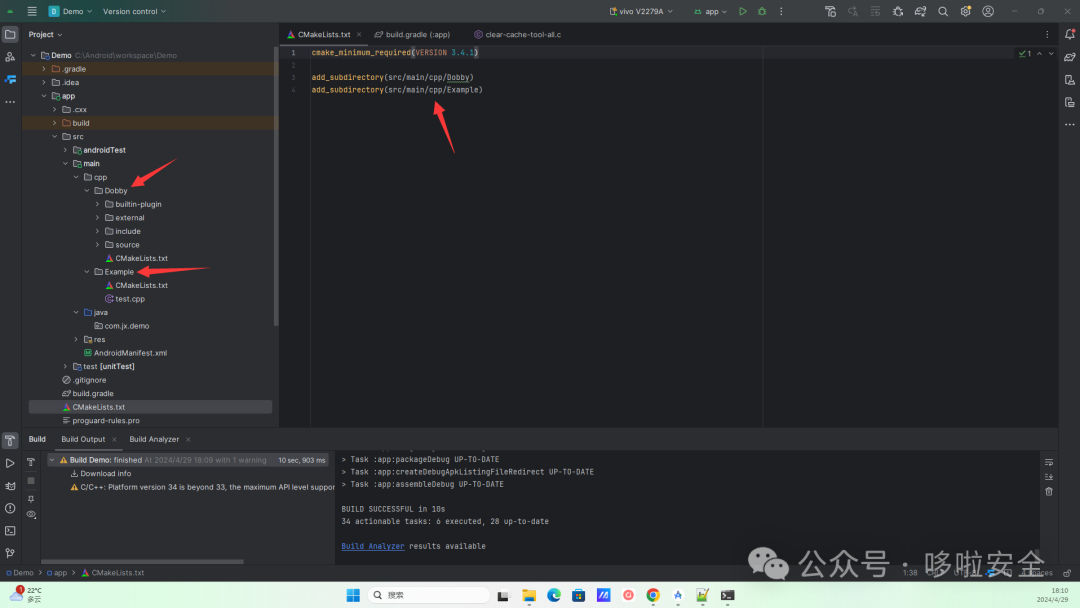Open the notifications bell
The width and height of the screenshot is (1080, 608).
coord(1068,33)
